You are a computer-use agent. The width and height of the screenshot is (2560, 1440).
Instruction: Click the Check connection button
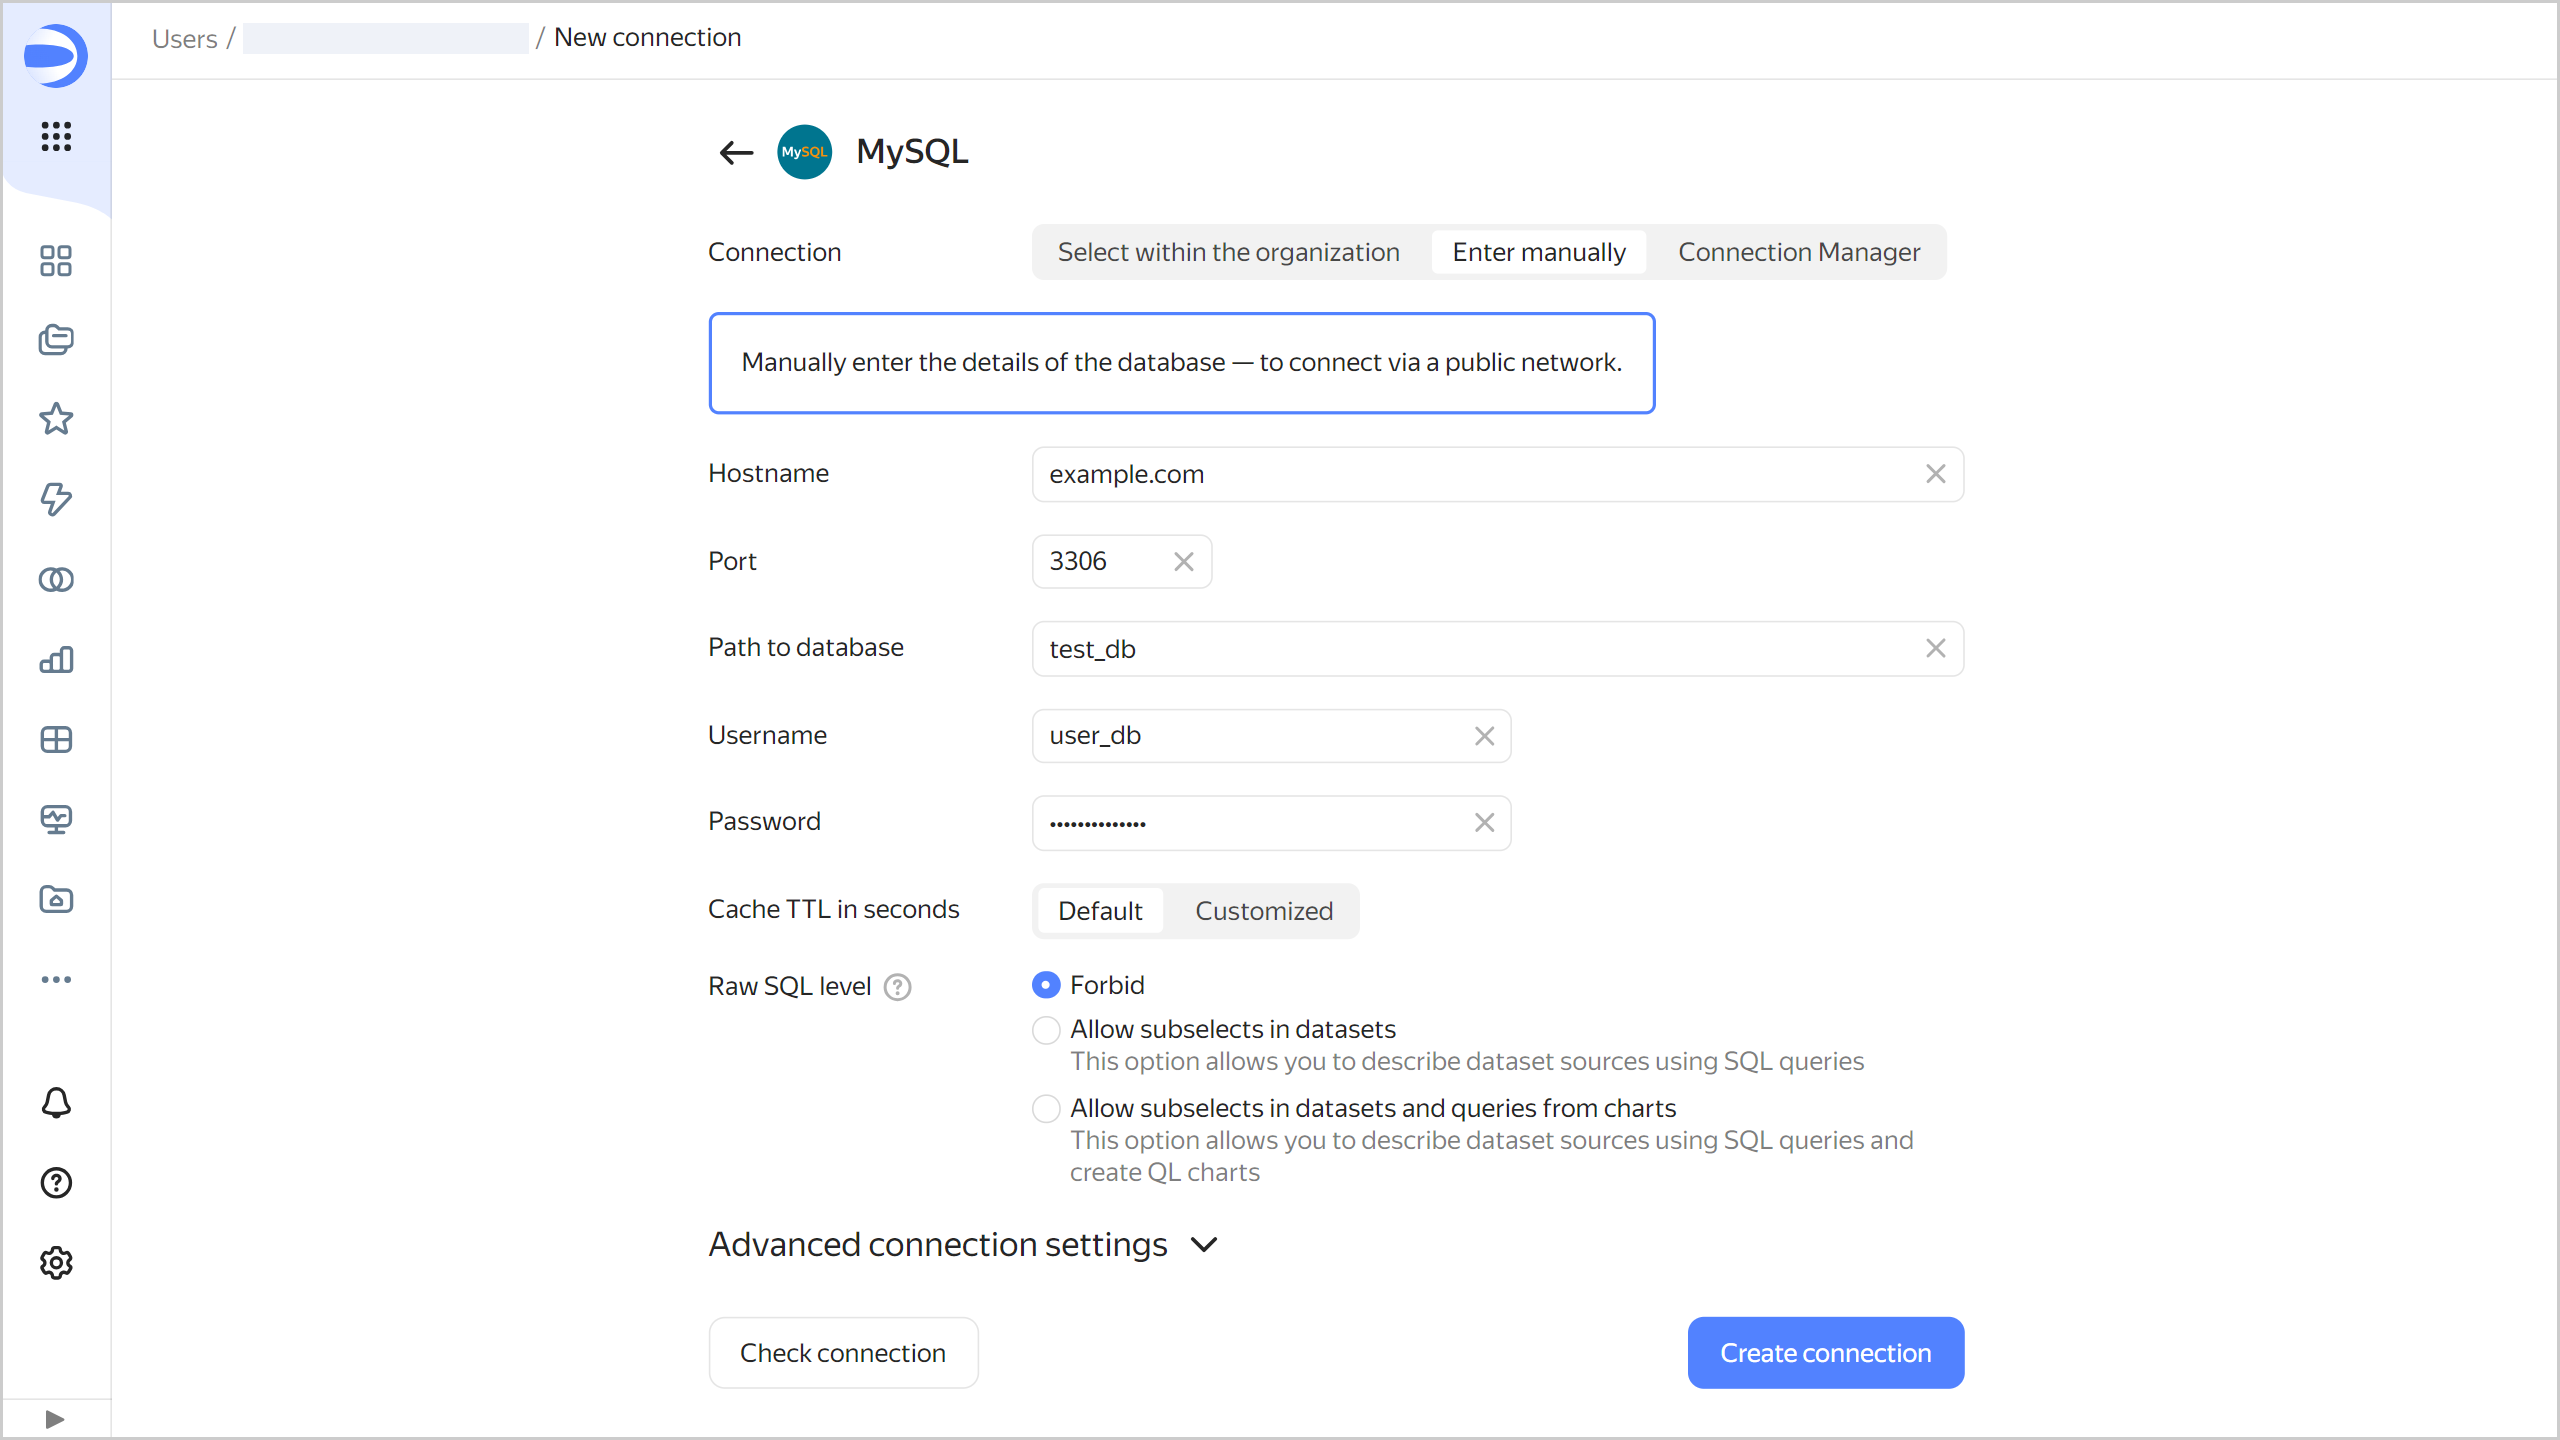(843, 1353)
